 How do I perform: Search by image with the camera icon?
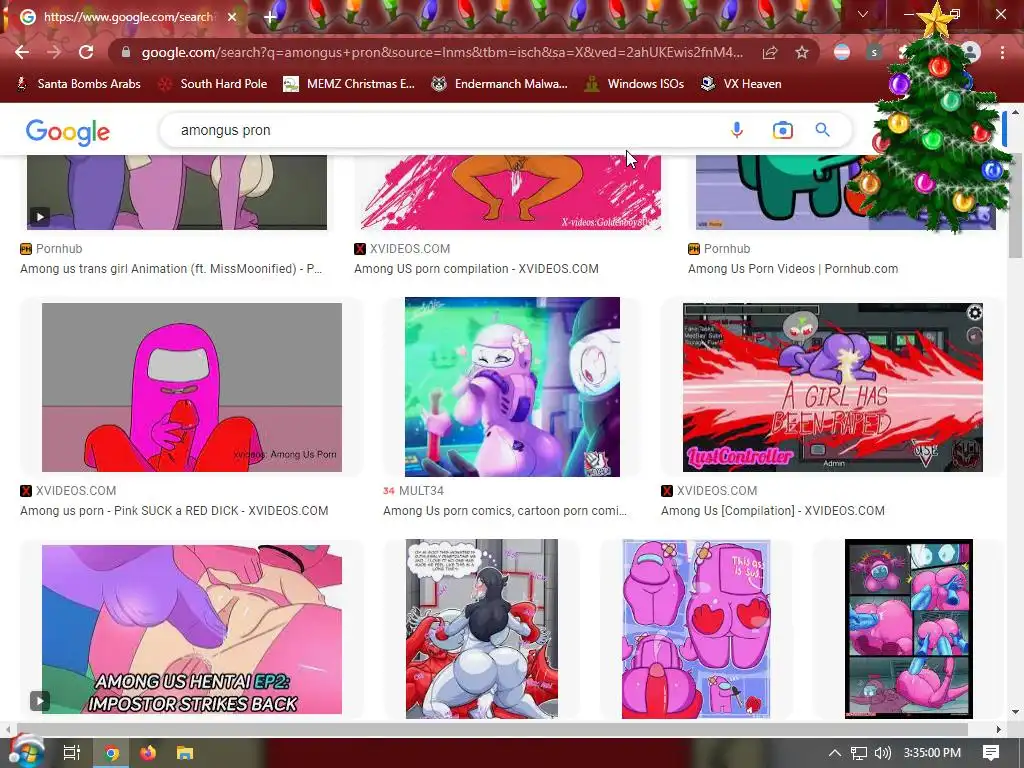pyautogui.click(x=782, y=130)
